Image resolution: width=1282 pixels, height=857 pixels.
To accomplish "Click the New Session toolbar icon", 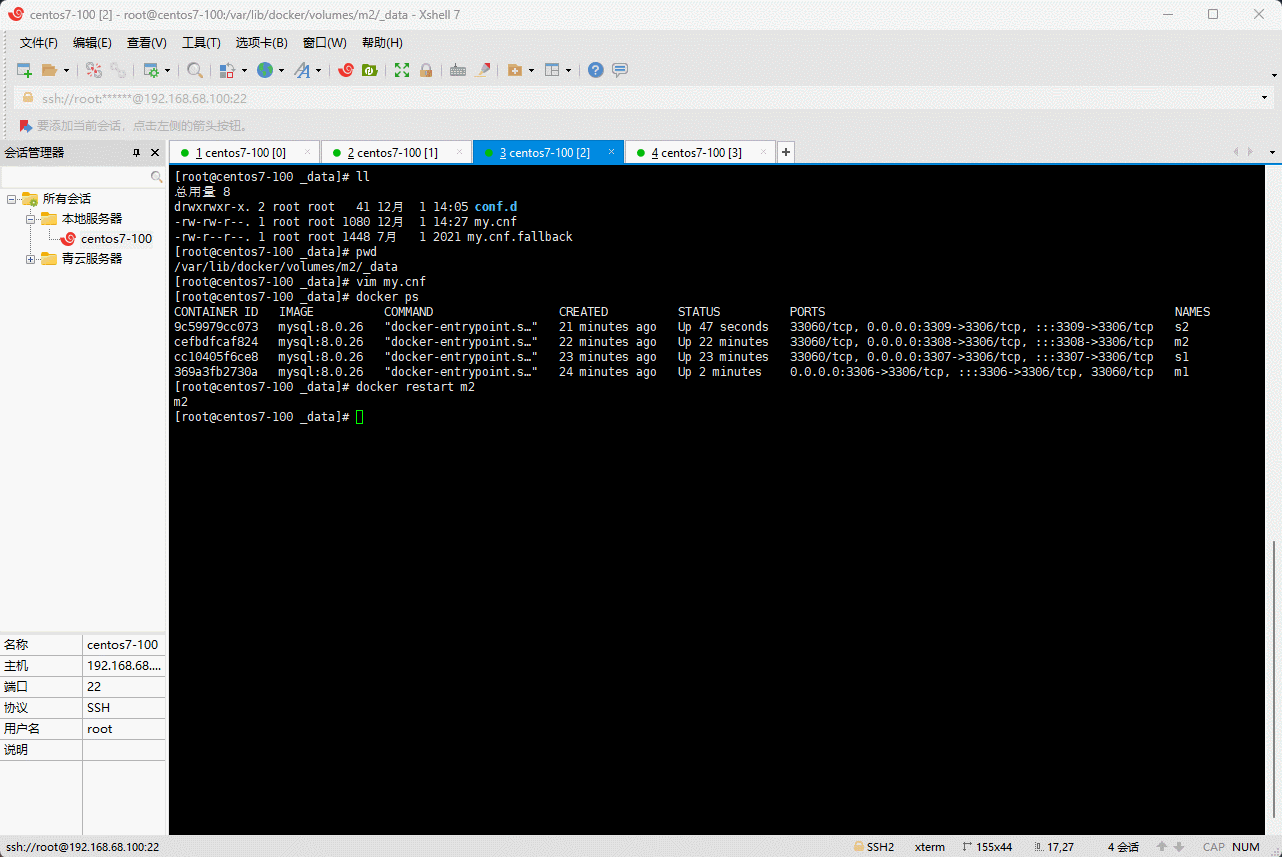I will click(25, 70).
